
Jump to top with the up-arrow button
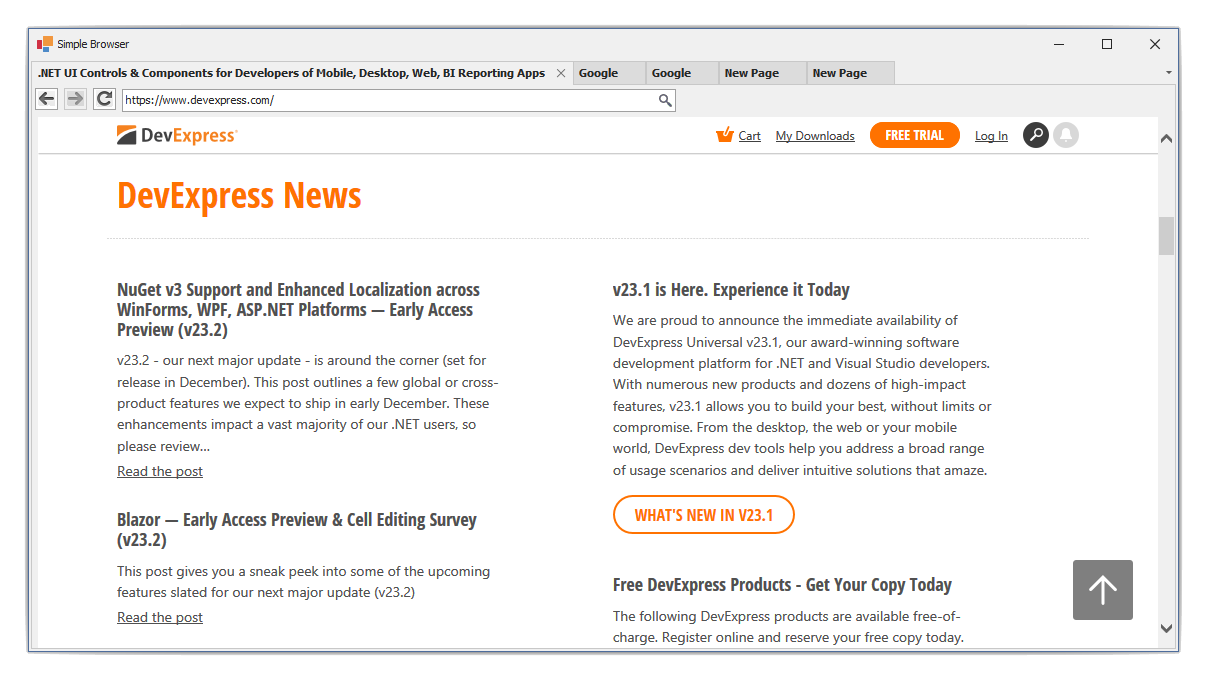pyautogui.click(x=1103, y=590)
